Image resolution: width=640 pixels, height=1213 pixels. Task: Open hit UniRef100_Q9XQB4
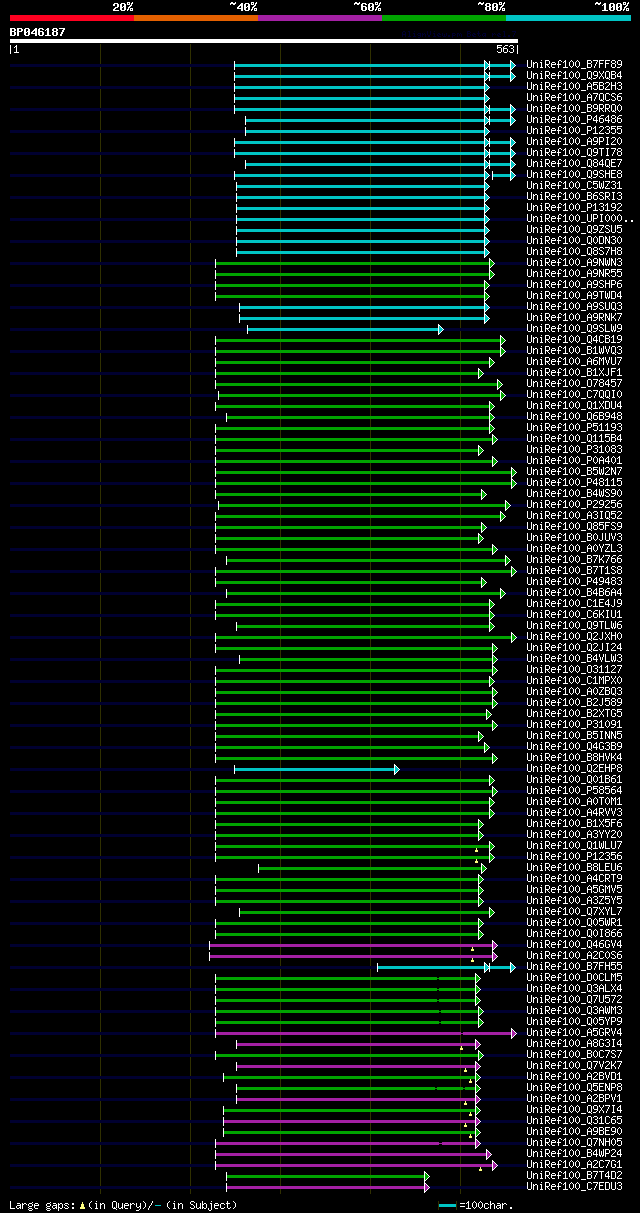[x=573, y=75]
